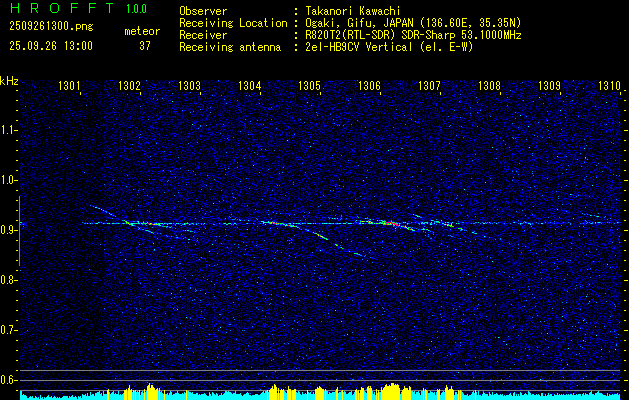
Task: Click the version number 1.0.0
Action: 136,9
